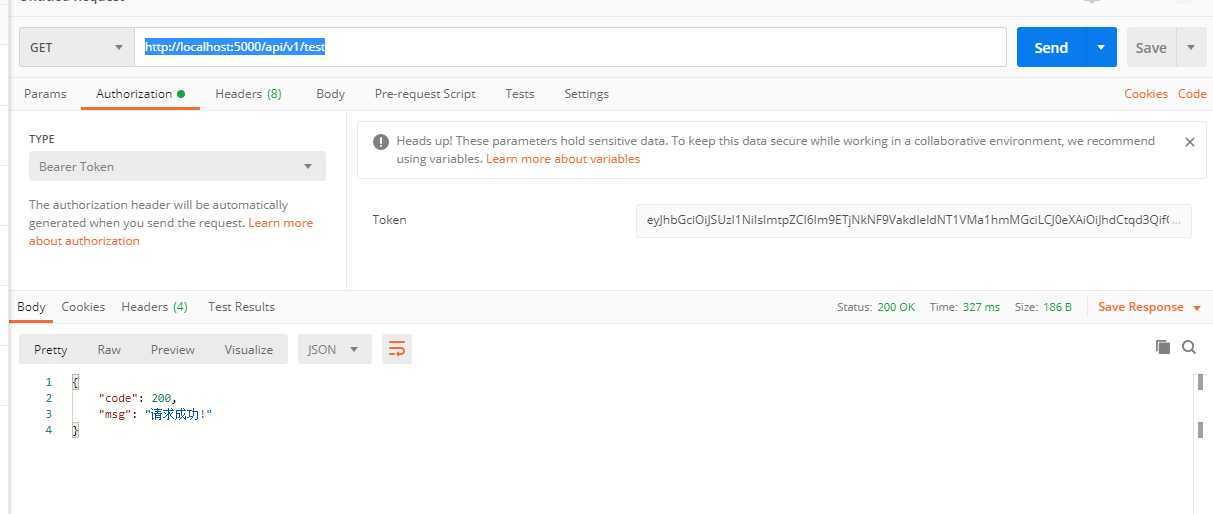The image size is (1213, 514).
Task: Open the Test Results tab
Action: point(241,307)
